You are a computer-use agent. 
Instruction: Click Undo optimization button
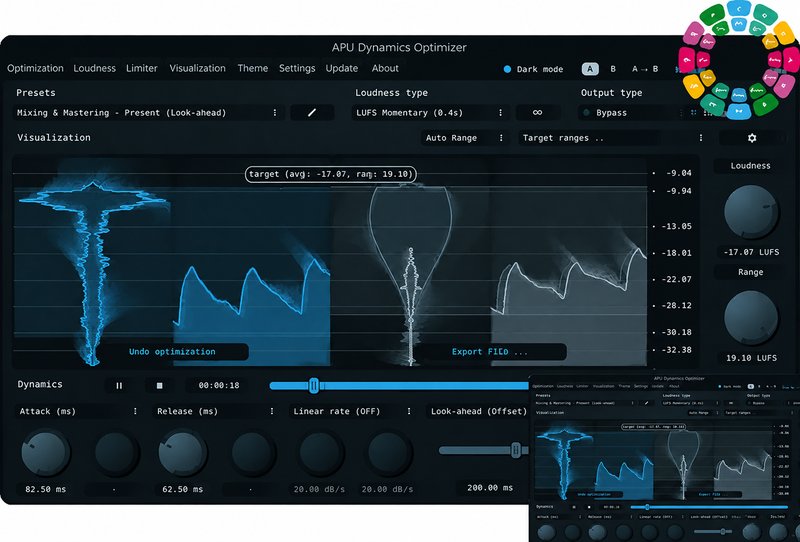172,352
